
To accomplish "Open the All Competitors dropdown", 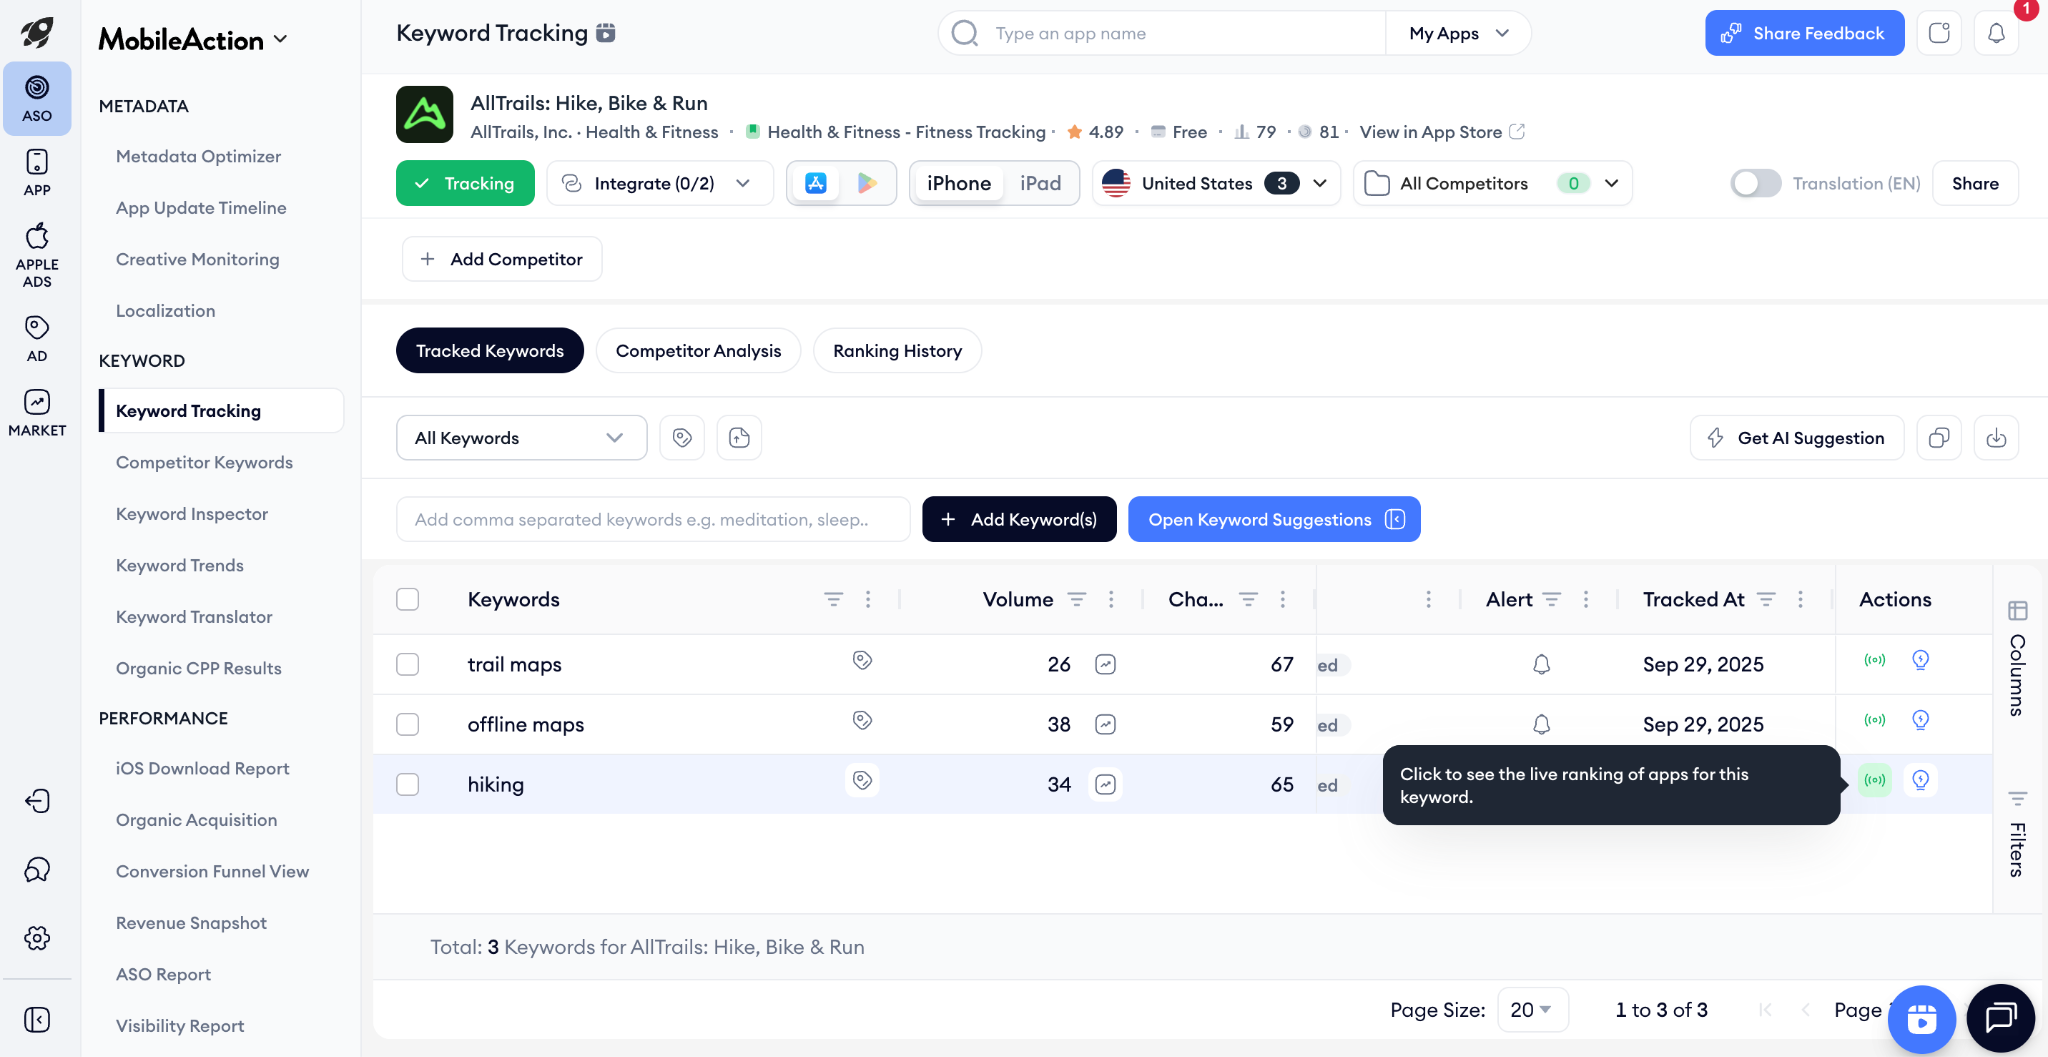I will click(x=1493, y=183).
